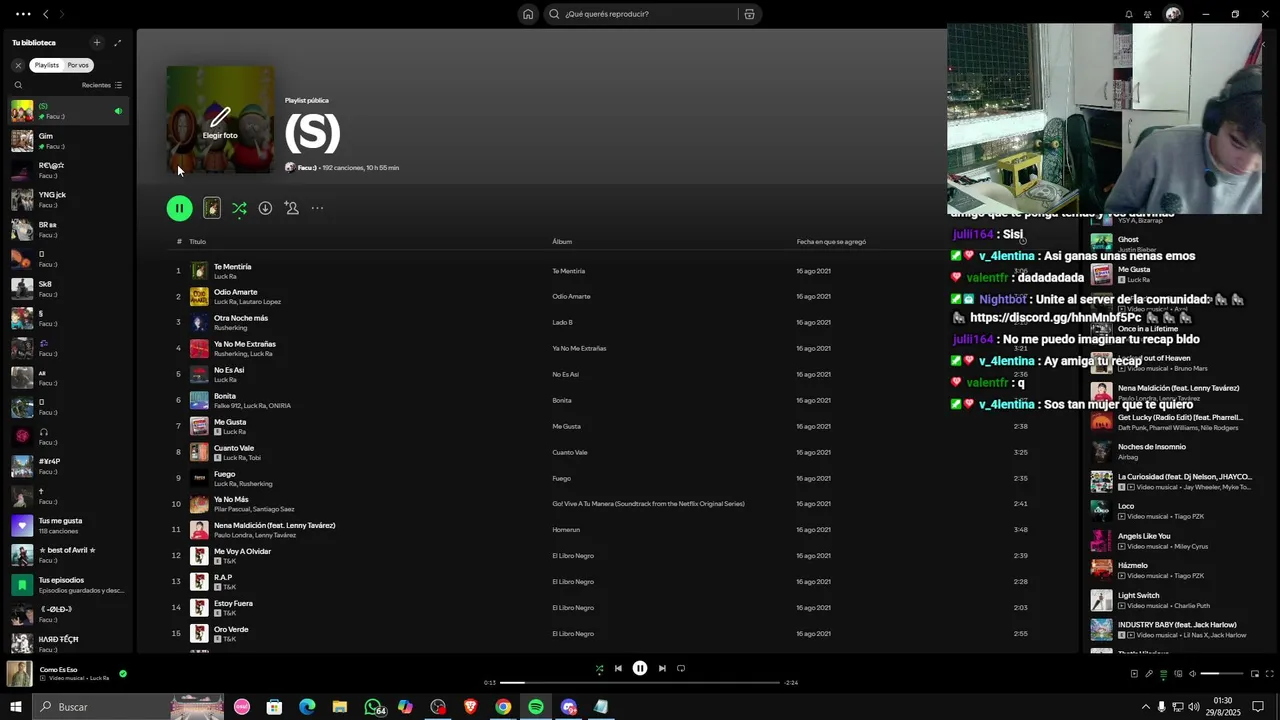Select the Por vos filter chip
1280x720 pixels.
[x=78, y=65]
